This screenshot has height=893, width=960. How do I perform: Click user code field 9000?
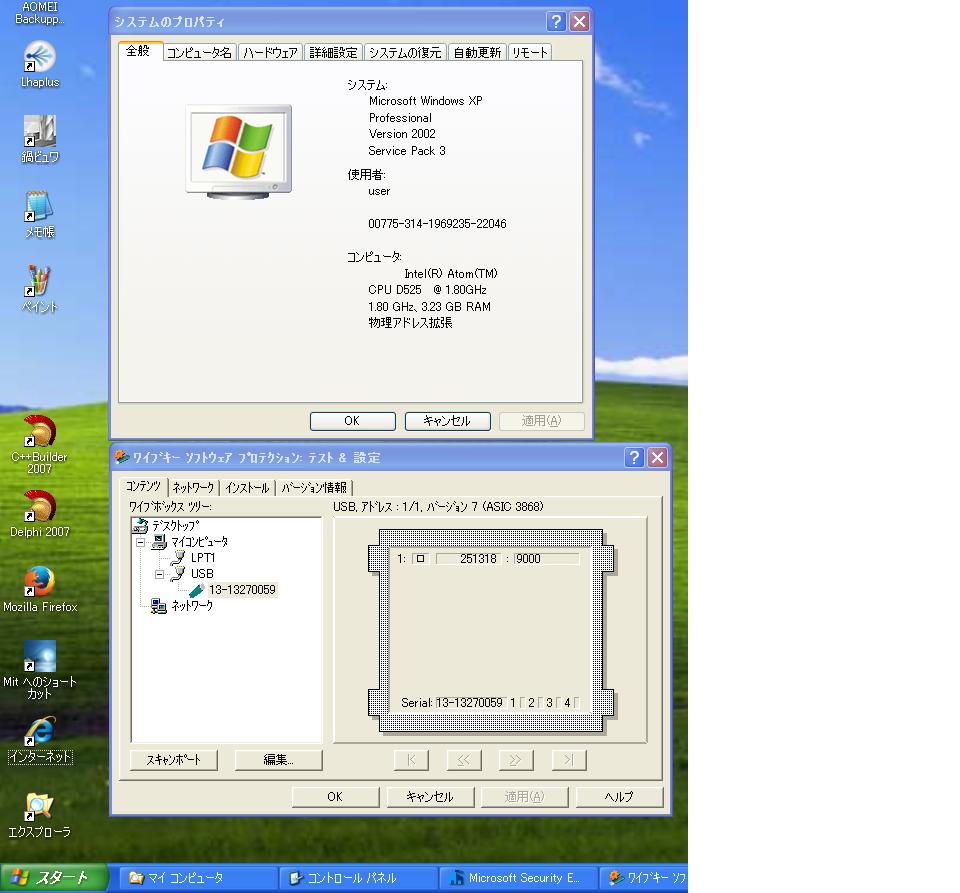pyautogui.click(x=546, y=559)
